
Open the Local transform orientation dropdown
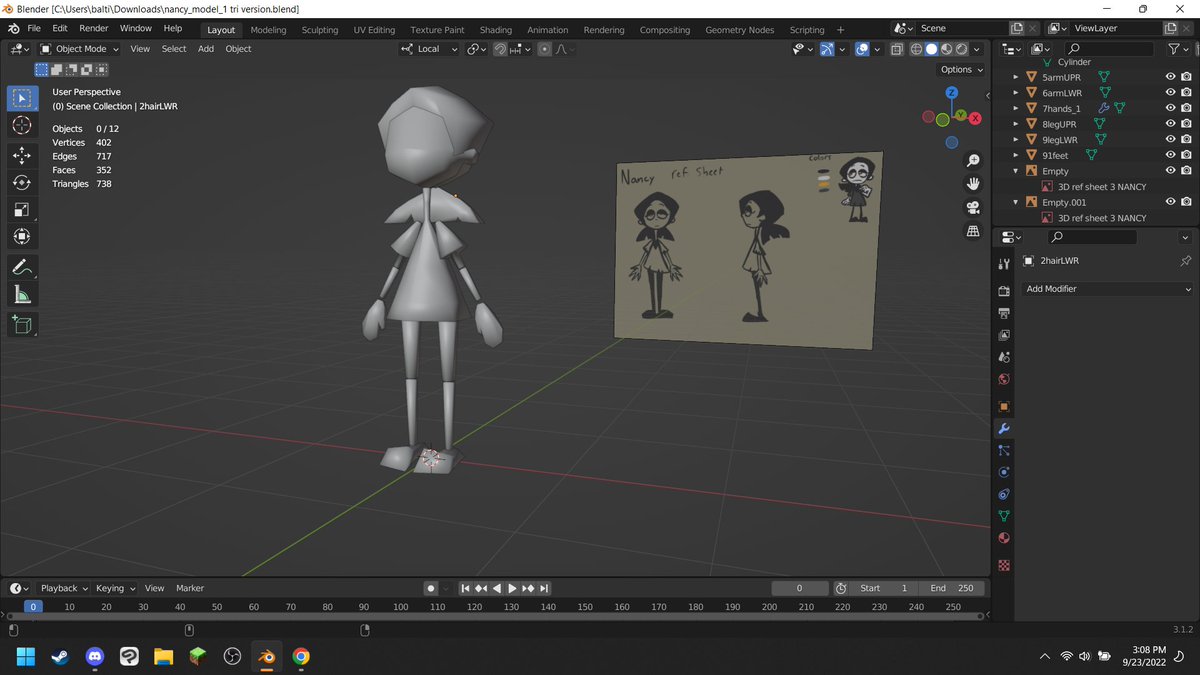429,49
